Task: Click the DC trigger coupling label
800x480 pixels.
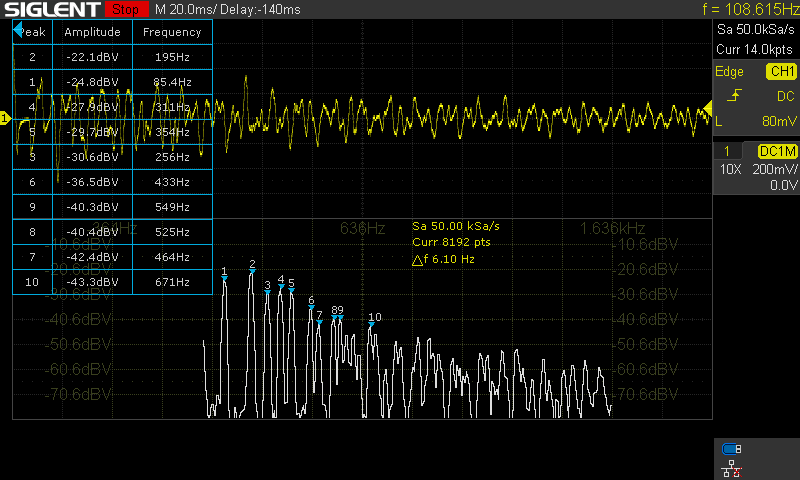Action: [786, 96]
